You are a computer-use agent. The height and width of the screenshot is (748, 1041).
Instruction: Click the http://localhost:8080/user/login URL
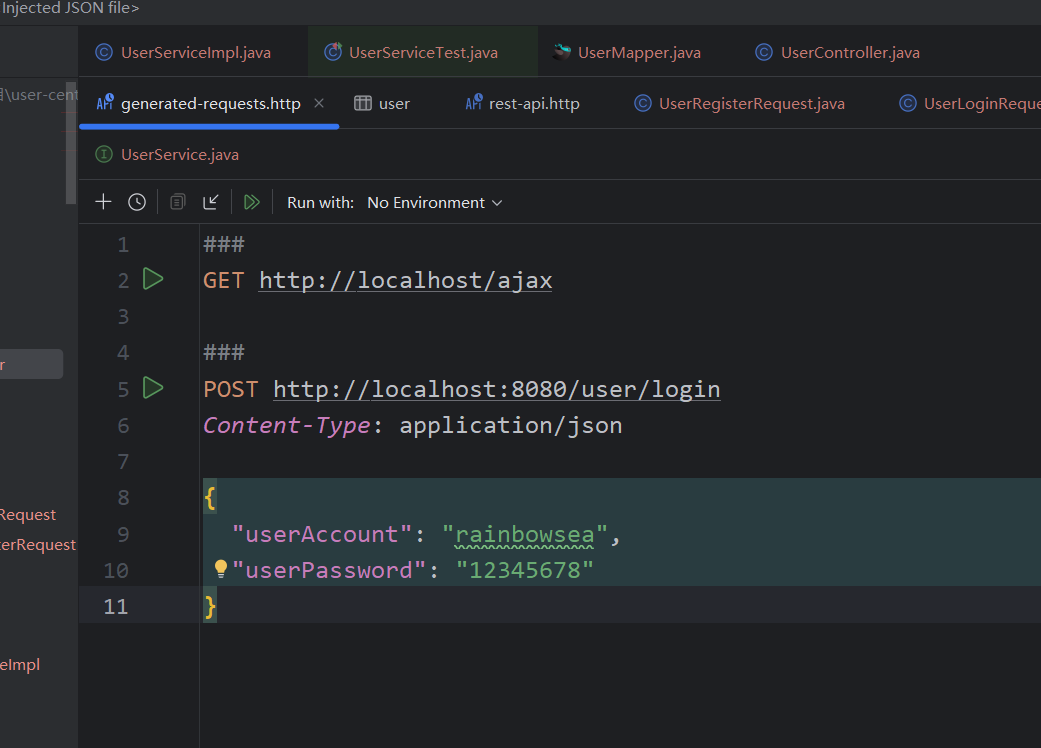tap(496, 389)
